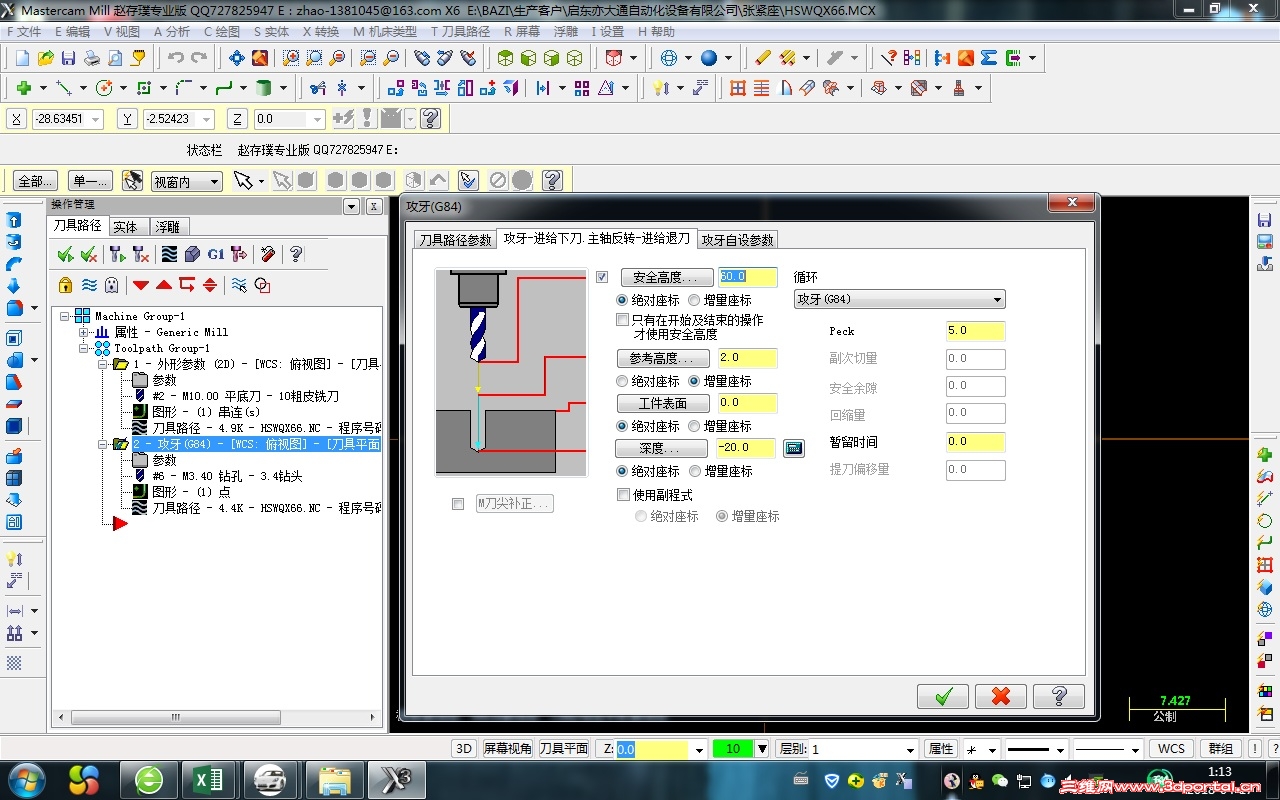Click the help question mark button in 攻牙(G84) dialog

tap(1058, 695)
